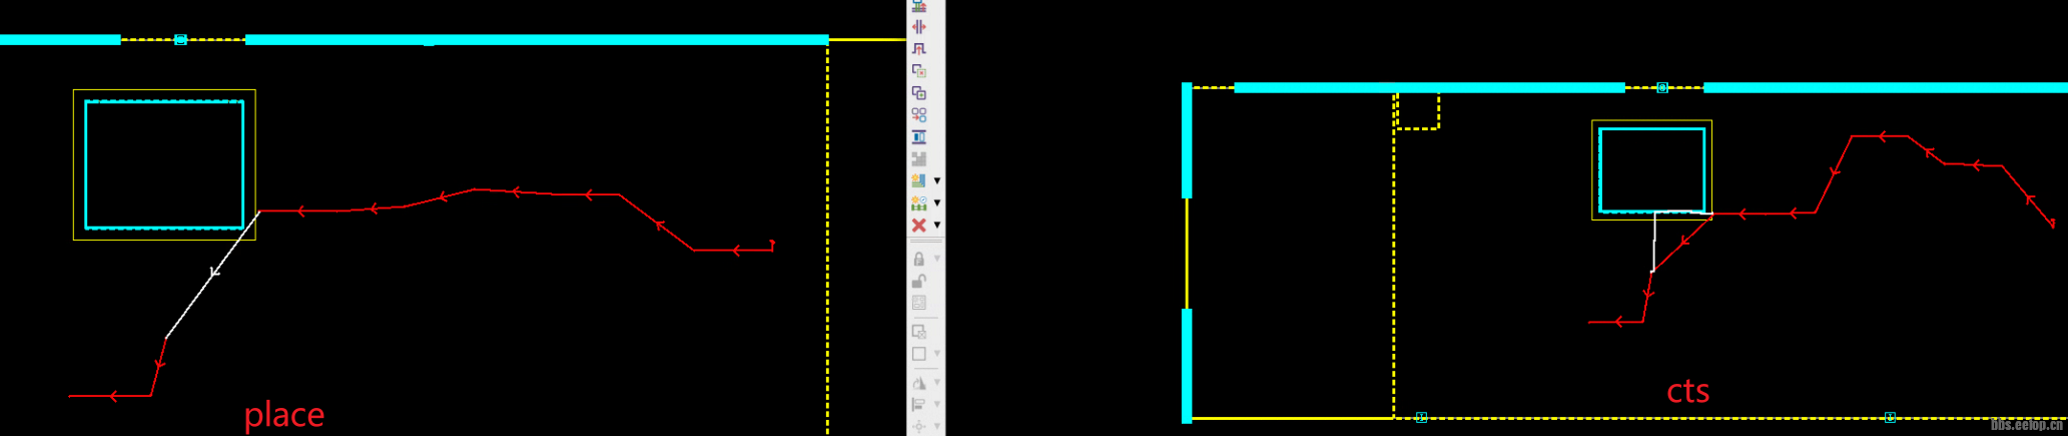Open dropdown arrow beside sun and fence icon
2068x436 pixels.
tap(937, 203)
